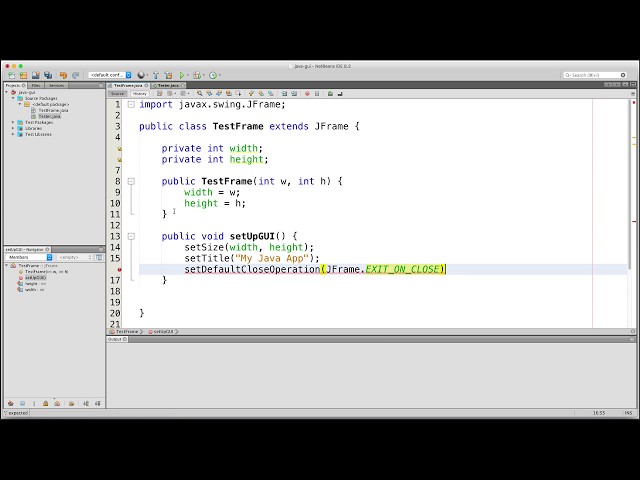Select the Output panel tab
The width and height of the screenshot is (640, 480).
coord(117,339)
